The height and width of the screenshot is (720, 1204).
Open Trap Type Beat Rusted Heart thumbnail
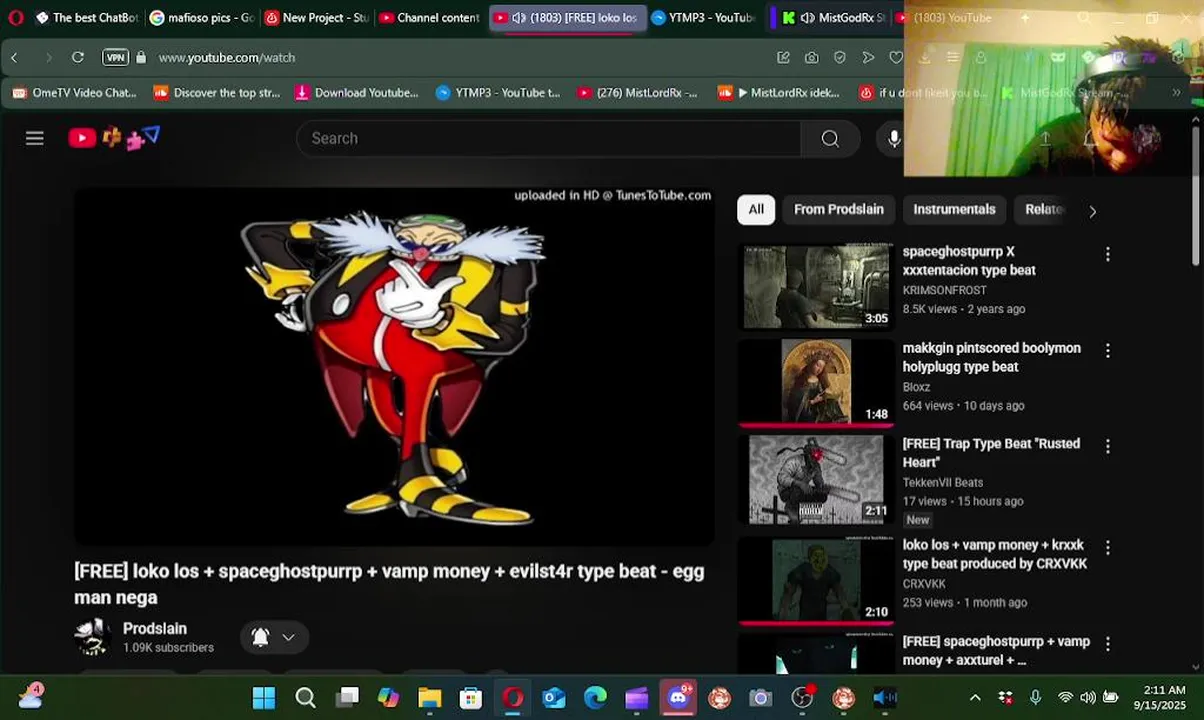(x=816, y=479)
